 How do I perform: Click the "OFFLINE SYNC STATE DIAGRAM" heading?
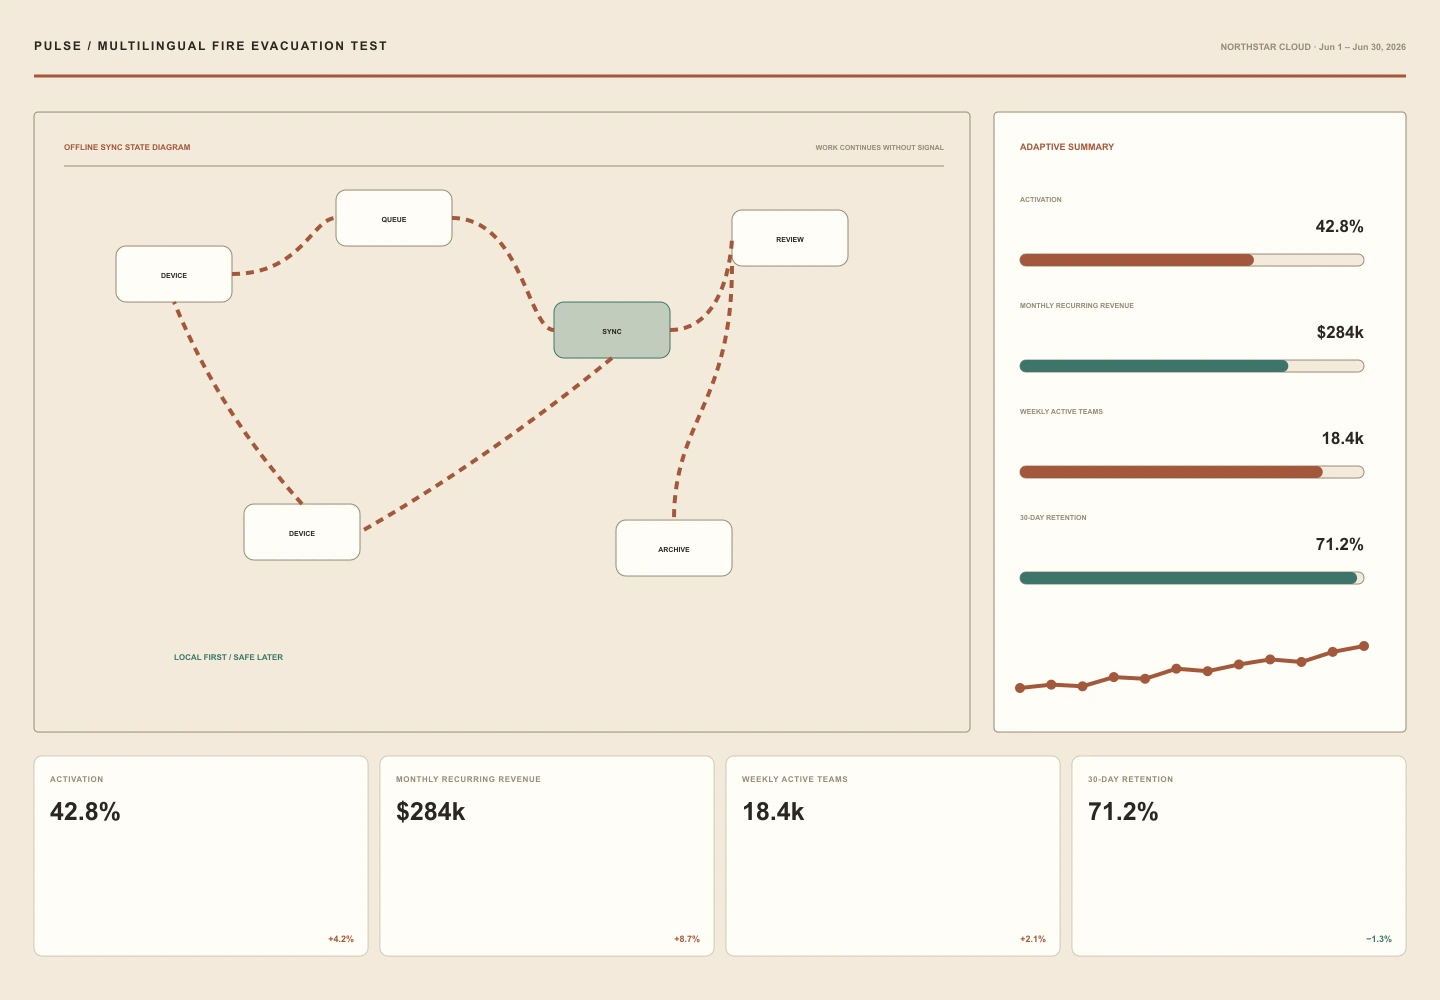[x=127, y=147]
